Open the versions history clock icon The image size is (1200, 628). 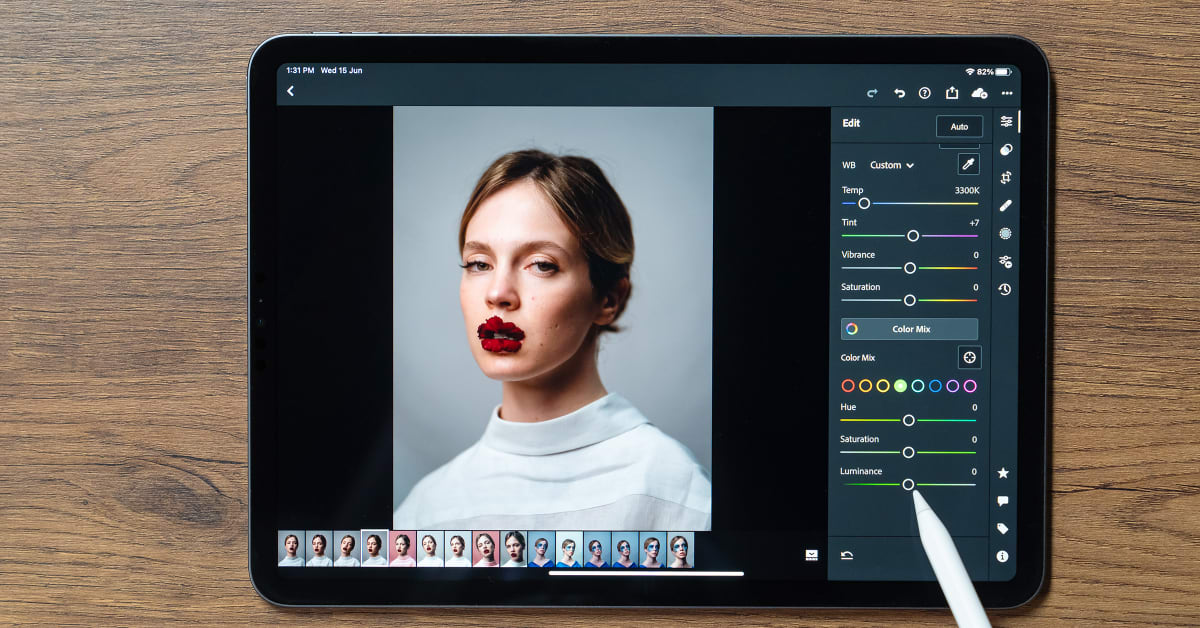tap(1005, 289)
